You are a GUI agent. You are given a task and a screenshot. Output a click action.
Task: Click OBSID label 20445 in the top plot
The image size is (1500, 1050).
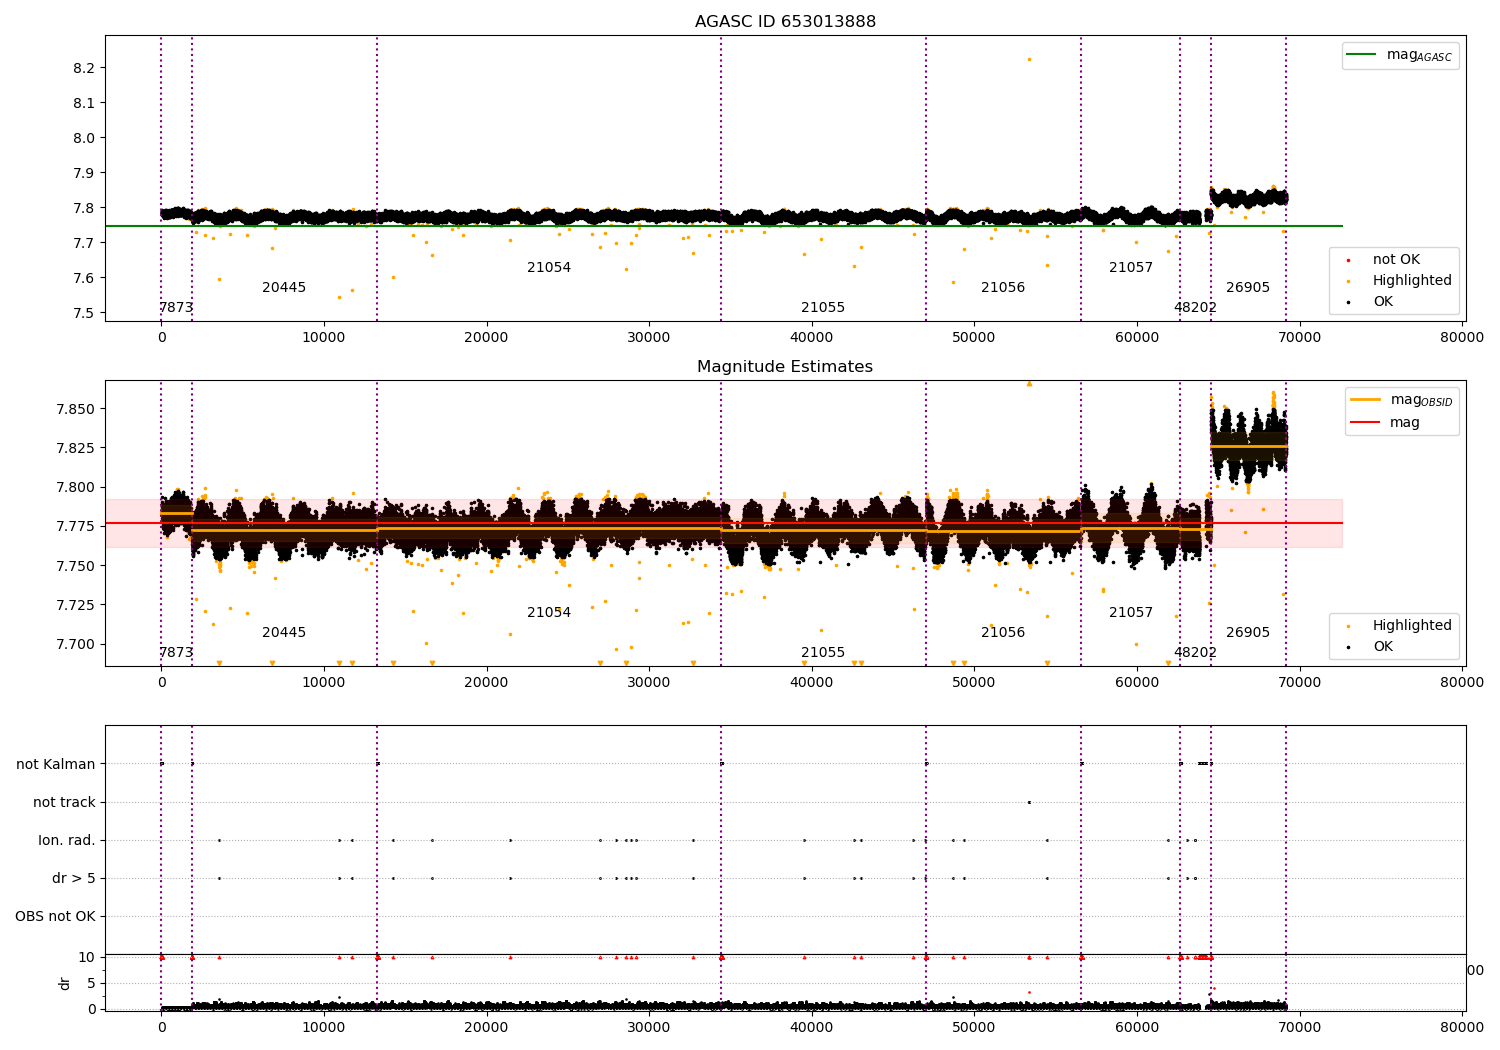pos(284,288)
